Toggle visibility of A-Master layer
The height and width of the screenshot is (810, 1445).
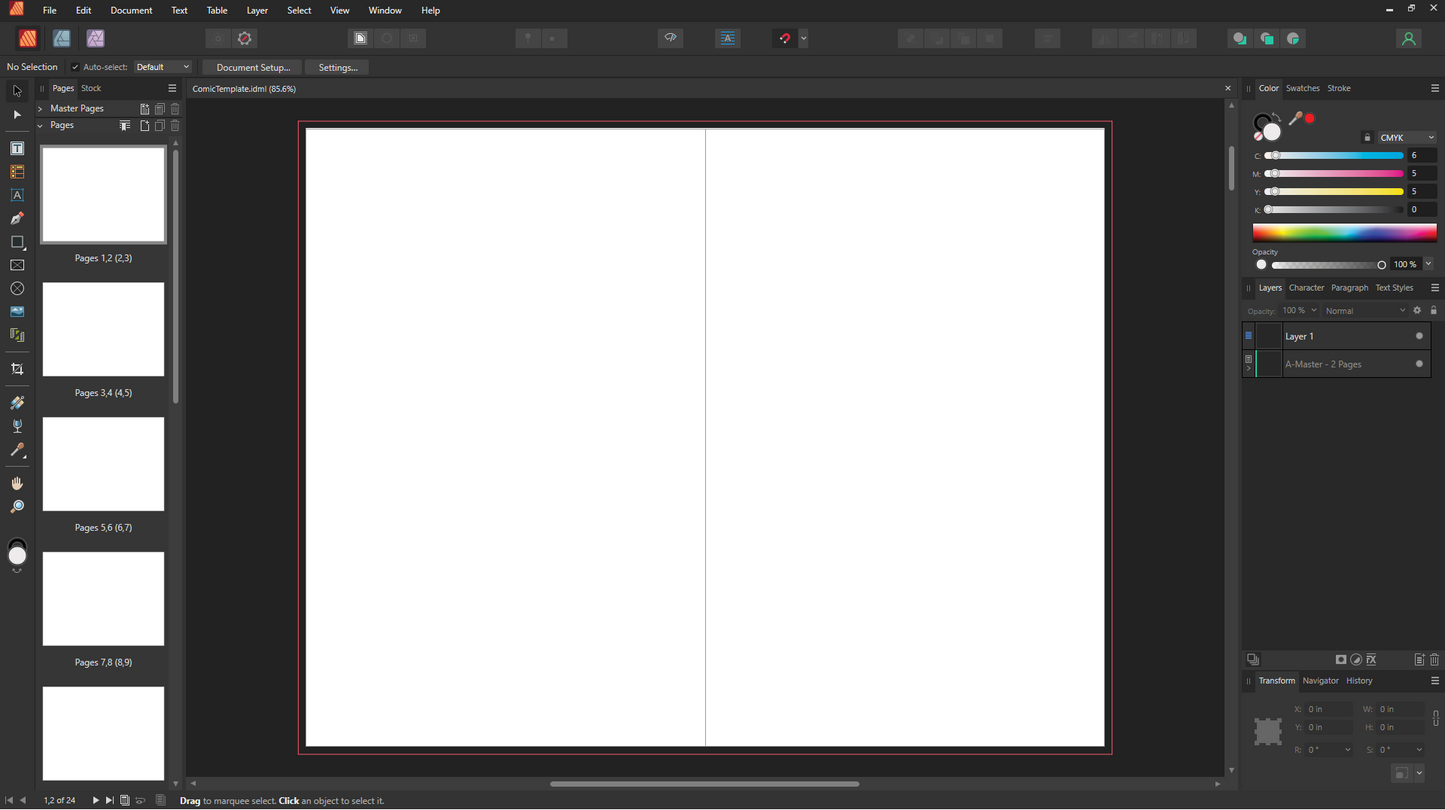pos(1419,364)
